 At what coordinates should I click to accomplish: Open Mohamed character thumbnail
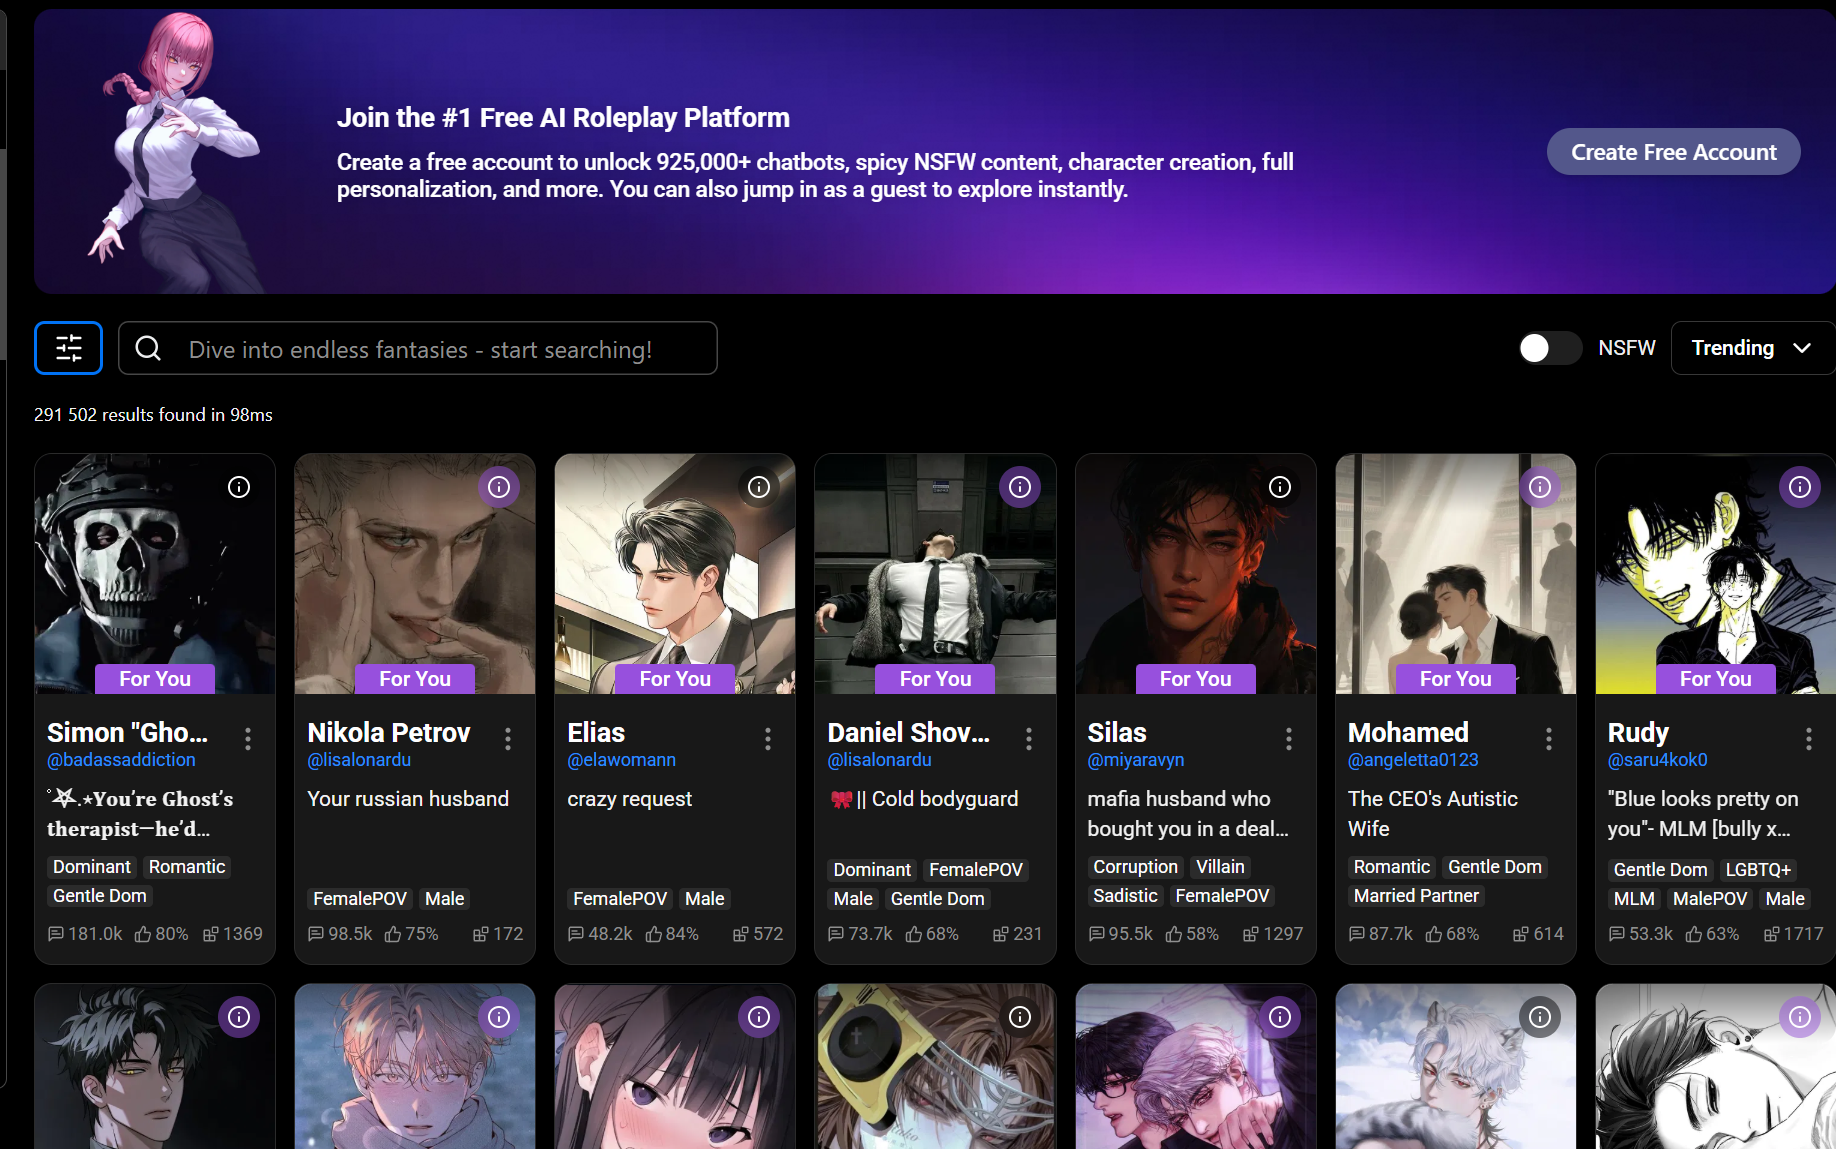1456,574
